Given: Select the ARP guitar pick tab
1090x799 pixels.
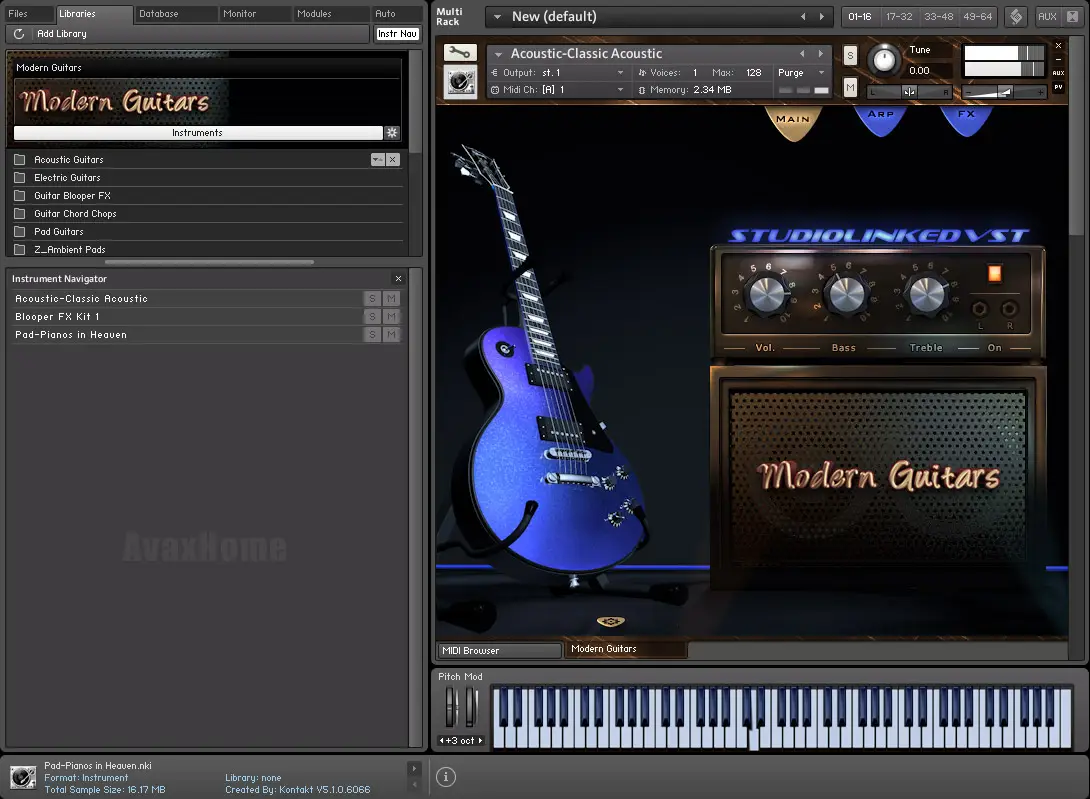Looking at the screenshot, I should click(x=881, y=118).
